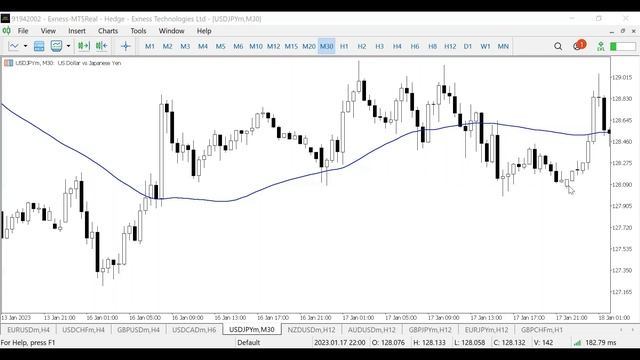Switch to M2 timeframe

(167, 47)
